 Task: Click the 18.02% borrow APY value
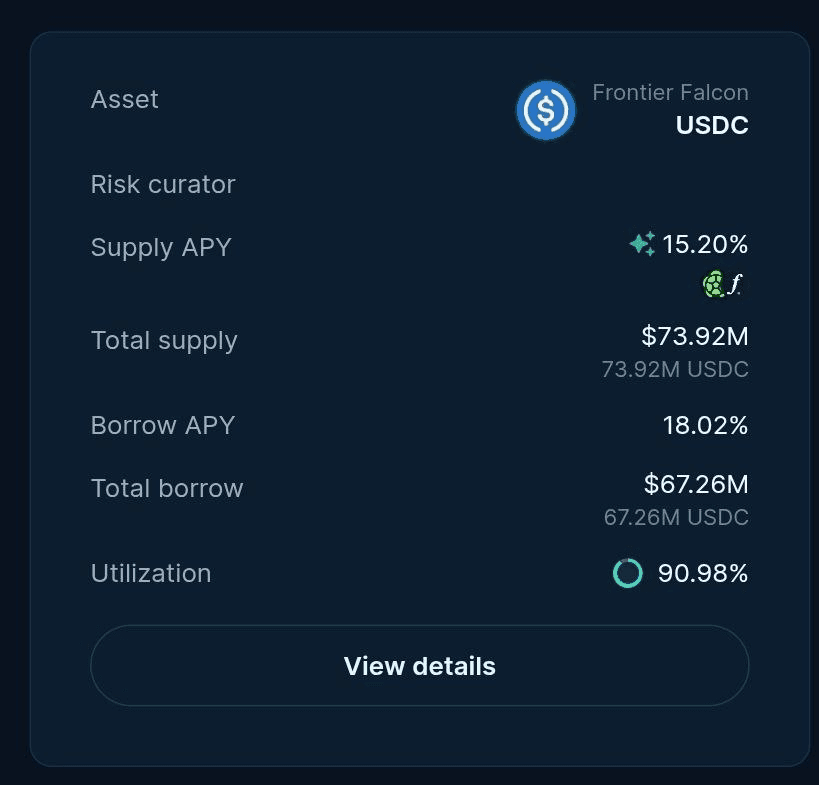705,425
